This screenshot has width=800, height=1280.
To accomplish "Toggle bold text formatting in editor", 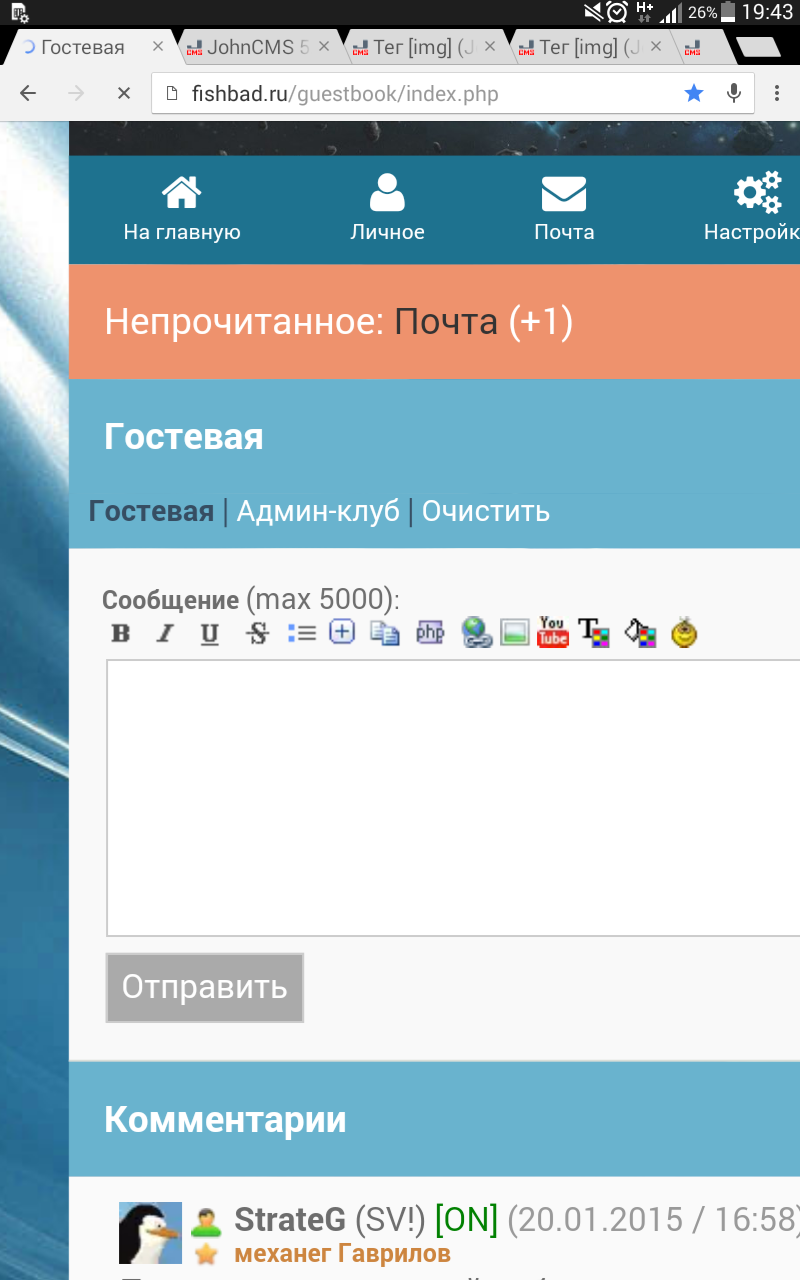I will [x=121, y=633].
